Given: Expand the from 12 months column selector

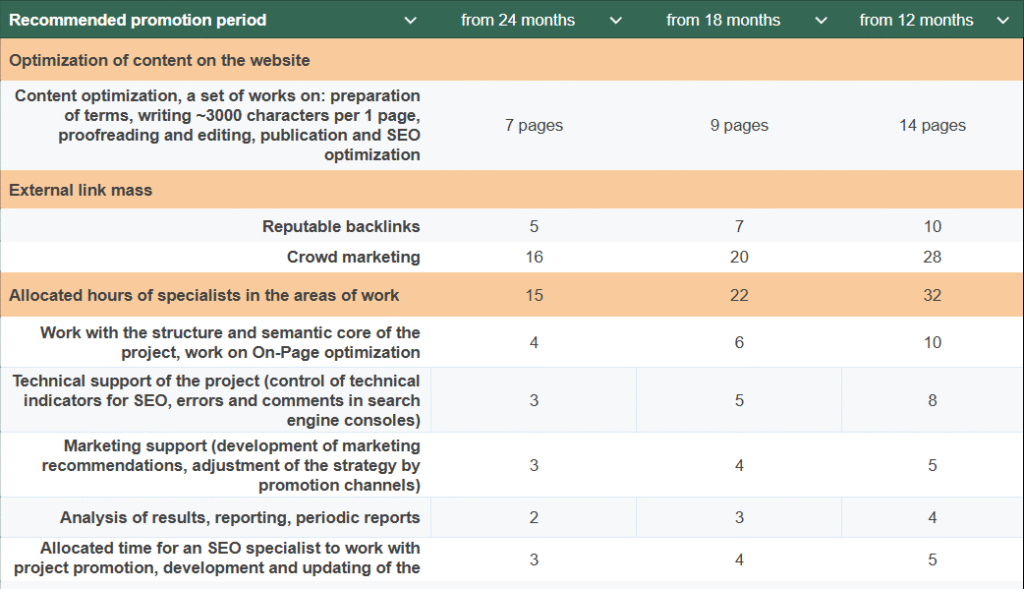Looking at the screenshot, I should tap(1004, 19).
